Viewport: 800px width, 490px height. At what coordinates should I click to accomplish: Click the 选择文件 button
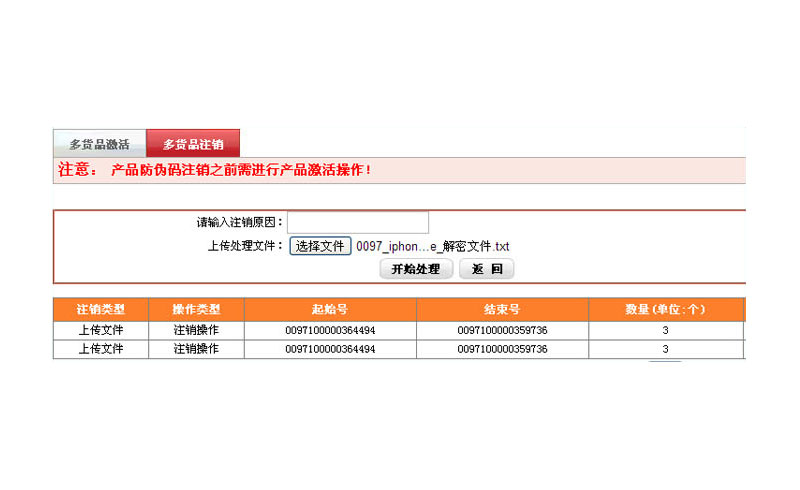(320, 246)
